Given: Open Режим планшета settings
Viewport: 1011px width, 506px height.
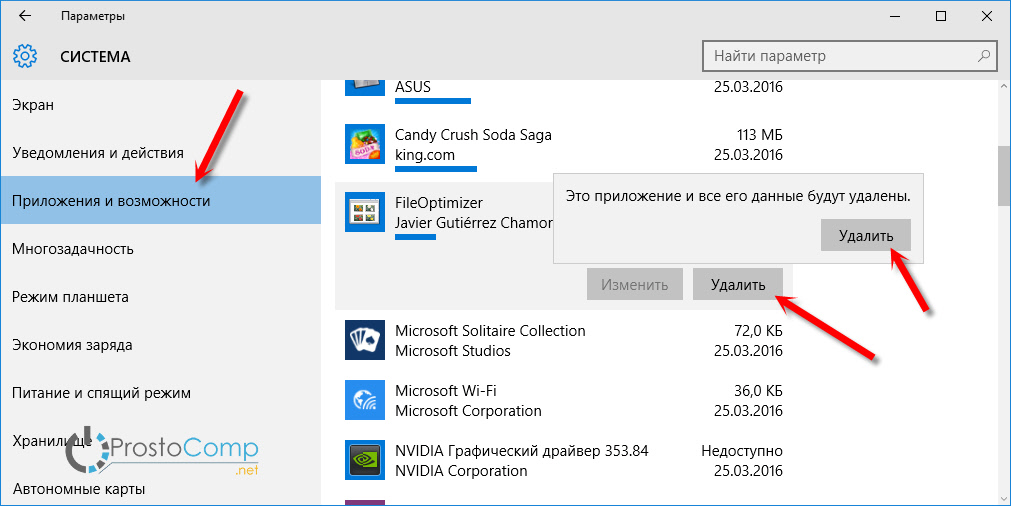Looking at the screenshot, I should (70, 297).
